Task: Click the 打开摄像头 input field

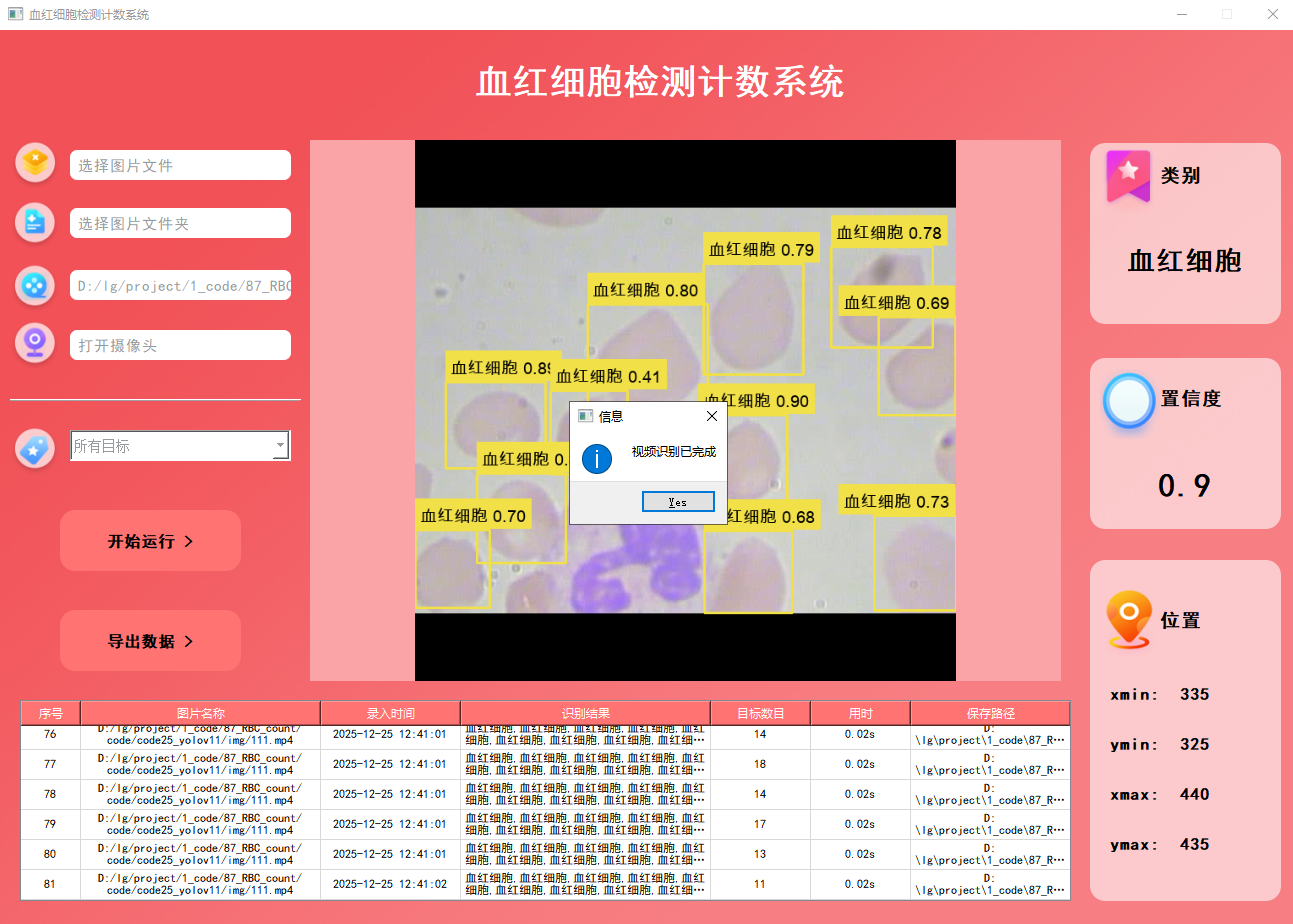Action: 180,345
